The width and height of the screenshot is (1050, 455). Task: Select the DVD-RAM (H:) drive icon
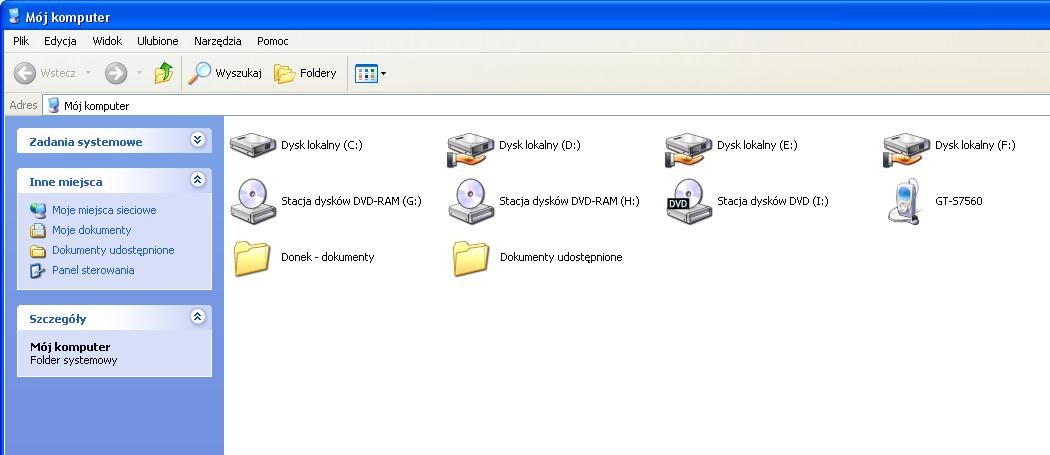[x=471, y=201]
